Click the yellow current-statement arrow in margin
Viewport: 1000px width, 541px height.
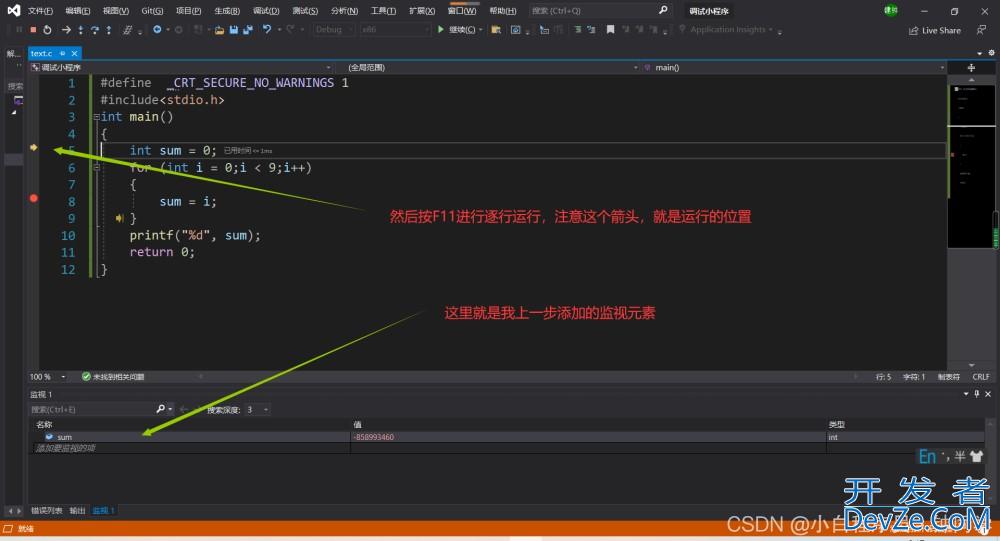[34, 147]
